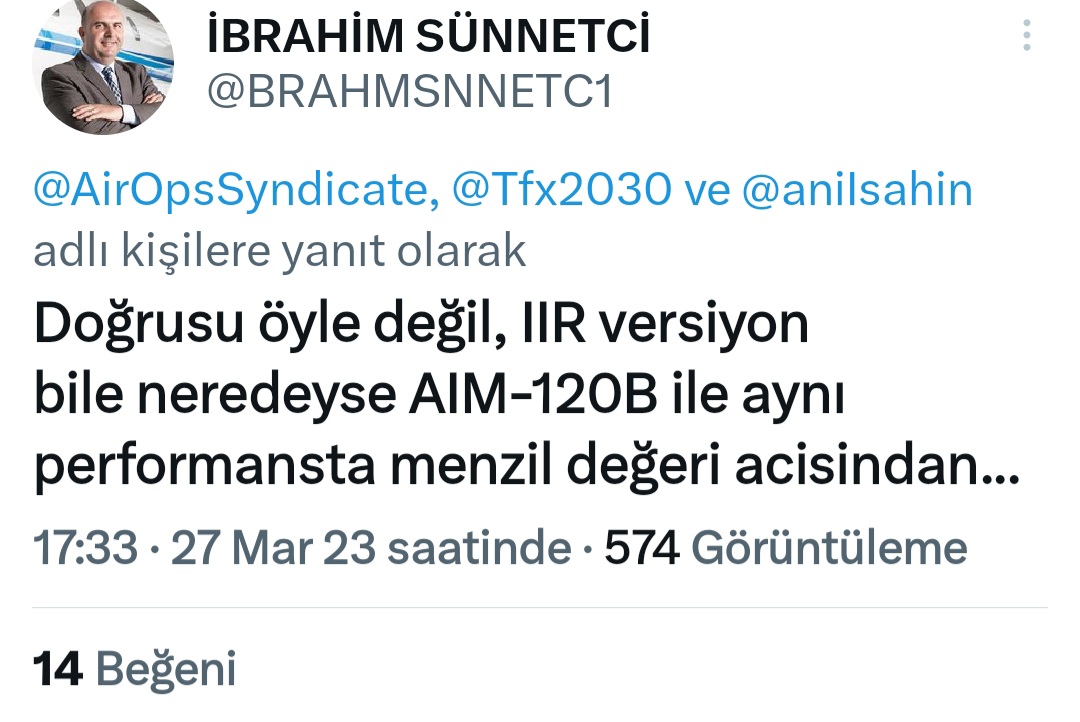Click the '27 Mar 23' date

click(273, 548)
